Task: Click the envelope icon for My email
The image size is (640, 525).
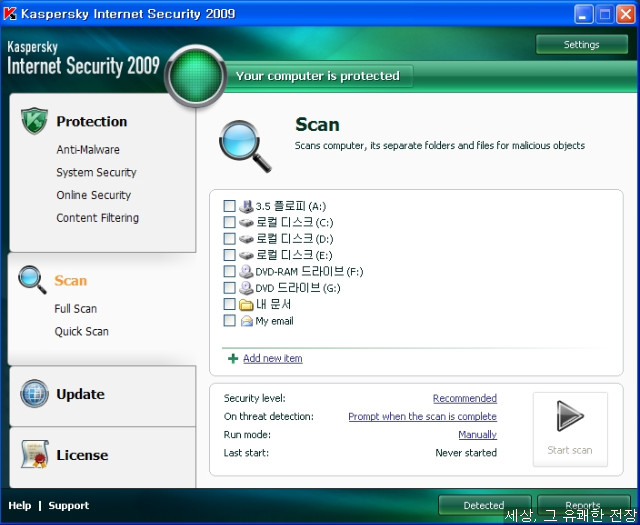Action: (247, 321)
